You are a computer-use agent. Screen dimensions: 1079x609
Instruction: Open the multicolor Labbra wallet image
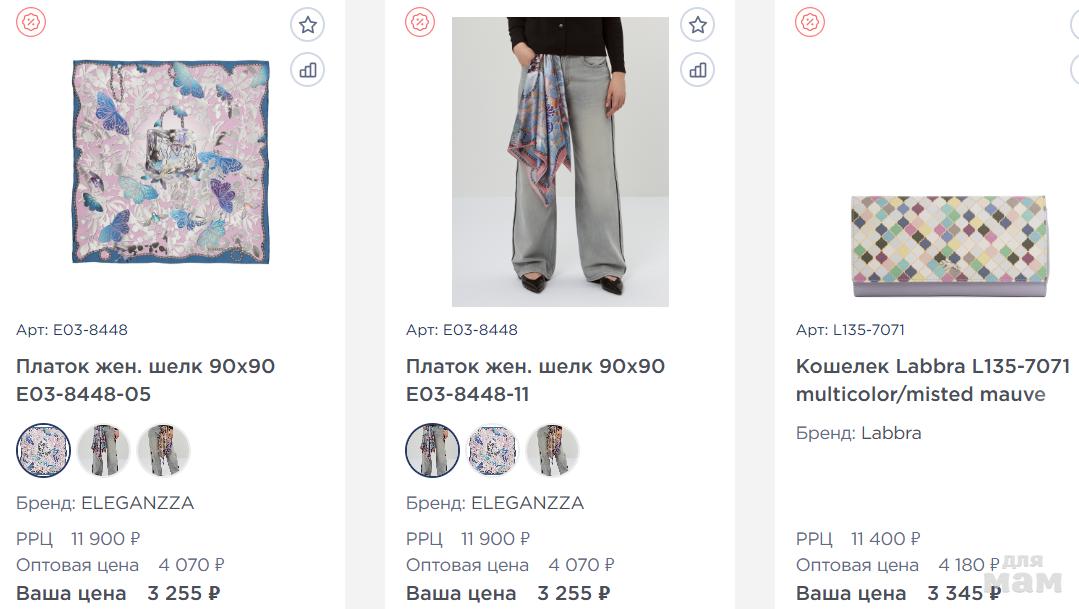pyautogui.click(x=949, y=246)
